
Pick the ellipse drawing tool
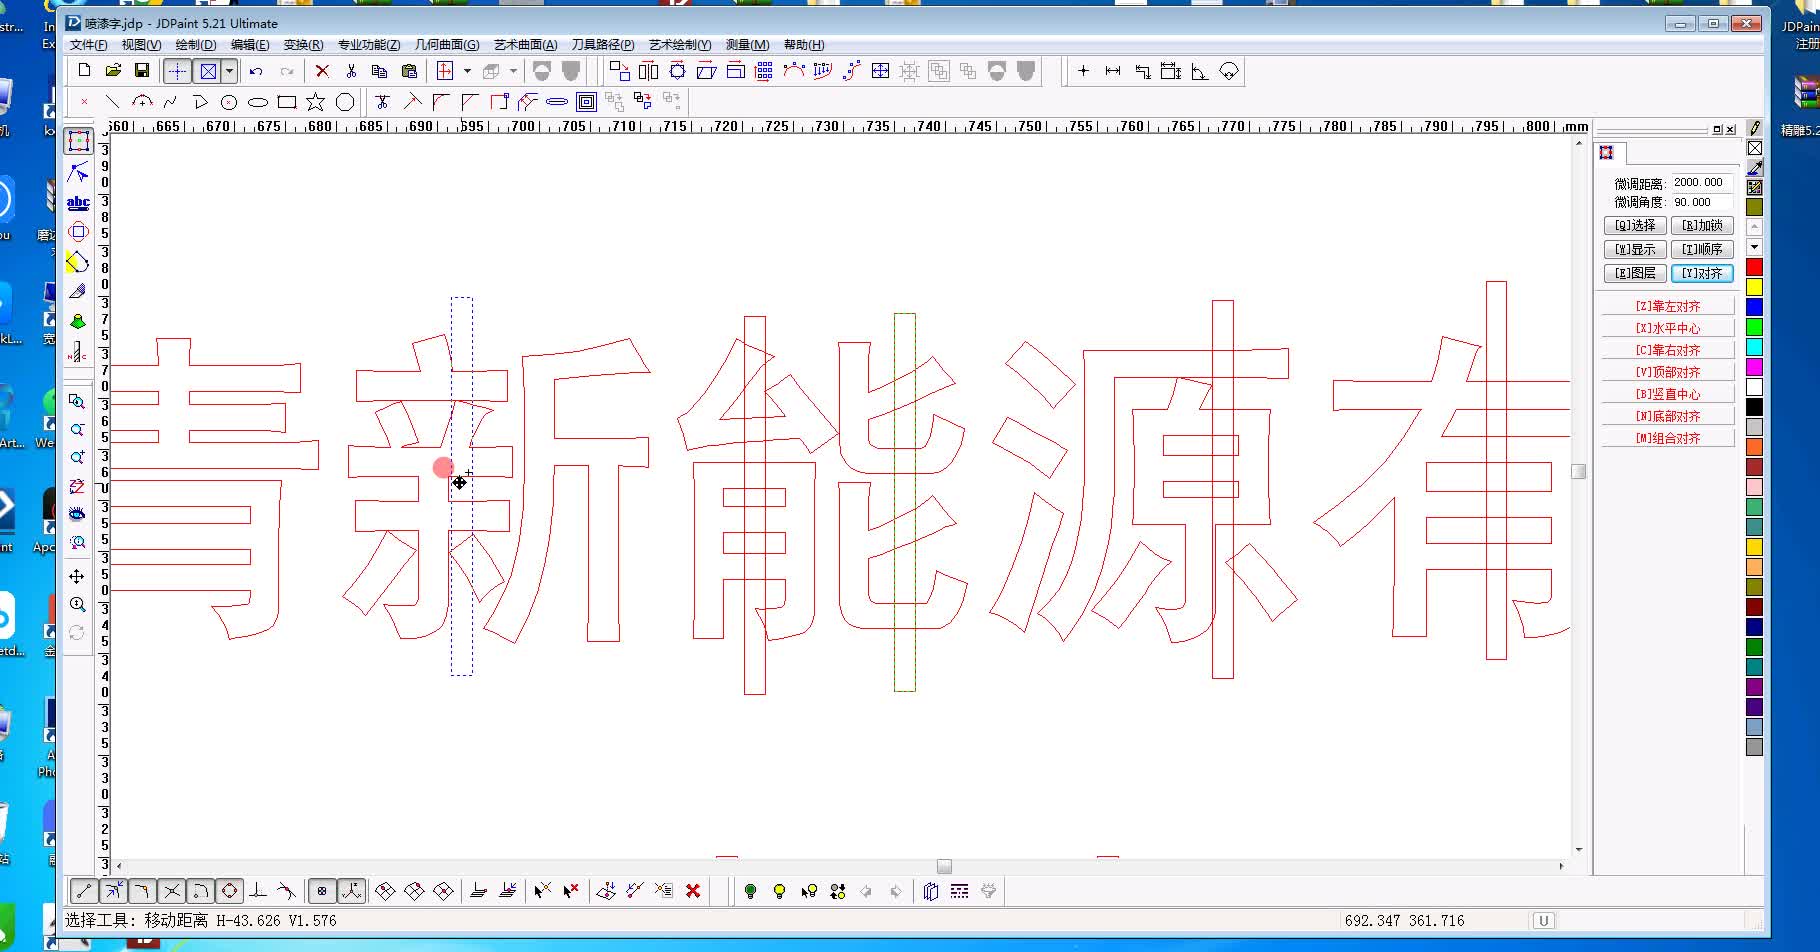[x=259, y=101]
